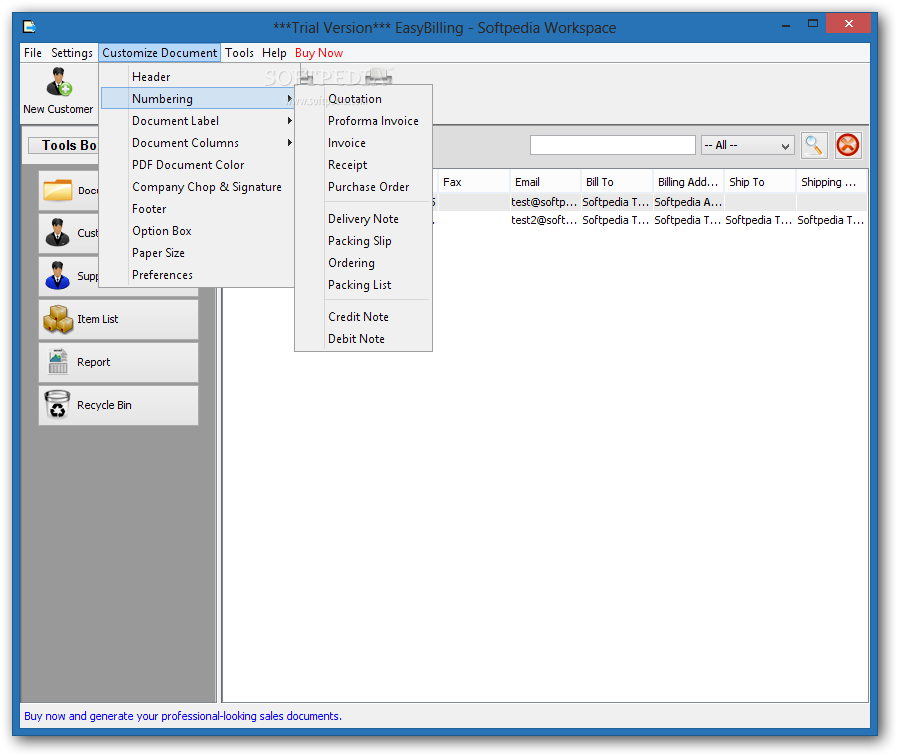Click the Report chart icon
This screenshot has width=898, height=756.
click(x=58, y=362)
